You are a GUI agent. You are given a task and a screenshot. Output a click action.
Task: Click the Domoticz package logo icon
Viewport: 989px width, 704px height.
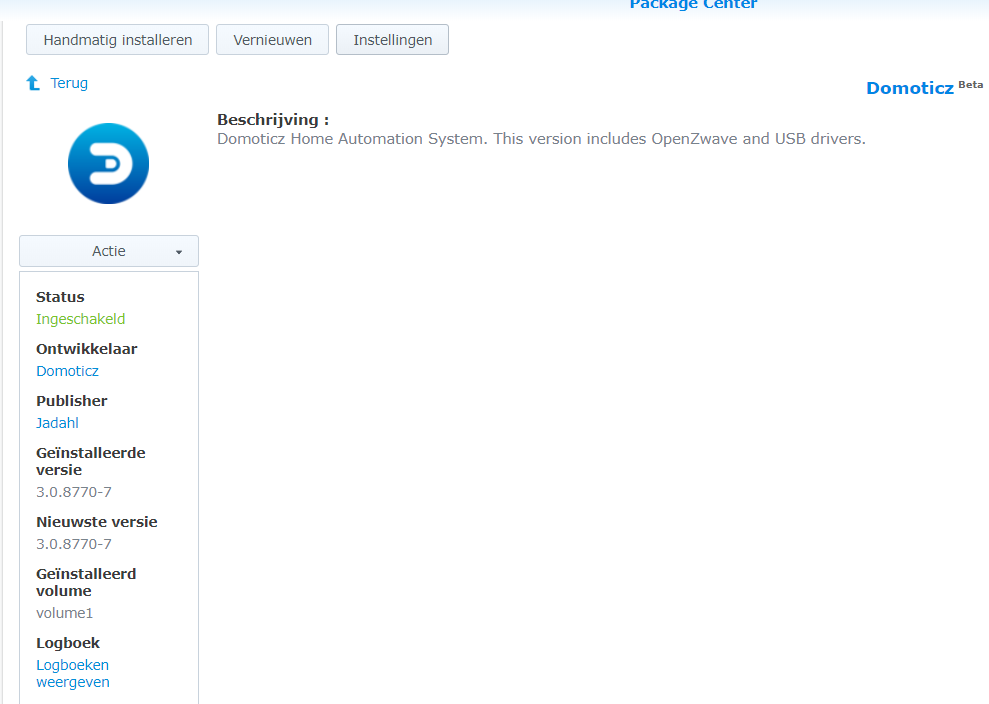pos(108,163)
